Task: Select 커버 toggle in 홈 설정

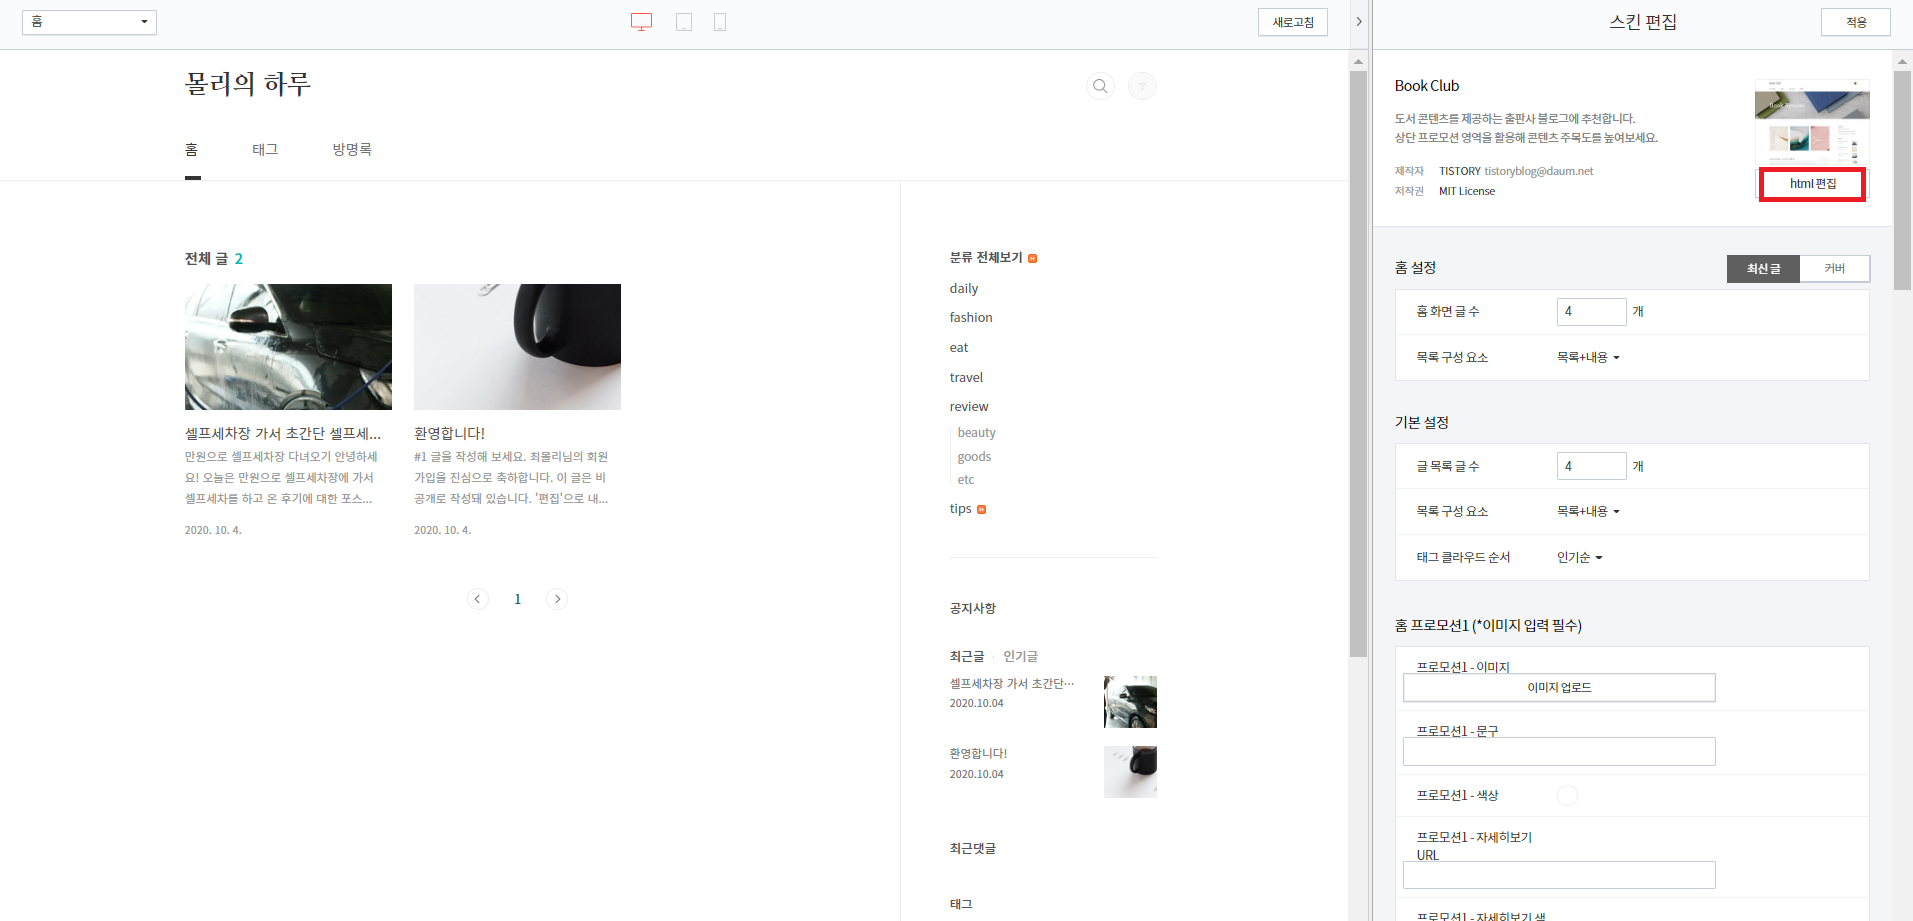Action: (x=1834, y=269)
